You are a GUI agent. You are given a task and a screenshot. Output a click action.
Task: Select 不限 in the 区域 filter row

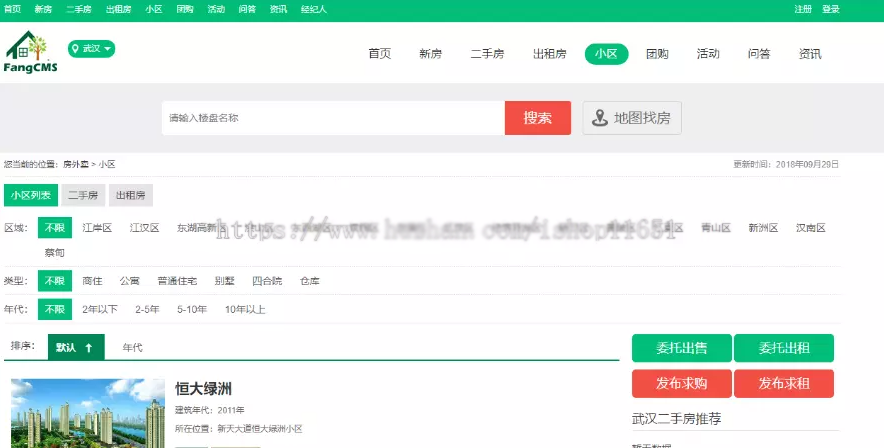55,228
